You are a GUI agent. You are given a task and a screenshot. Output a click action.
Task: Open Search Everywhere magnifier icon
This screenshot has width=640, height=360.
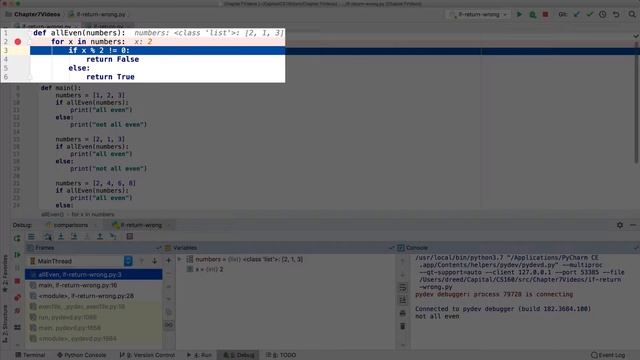[632, 14]
